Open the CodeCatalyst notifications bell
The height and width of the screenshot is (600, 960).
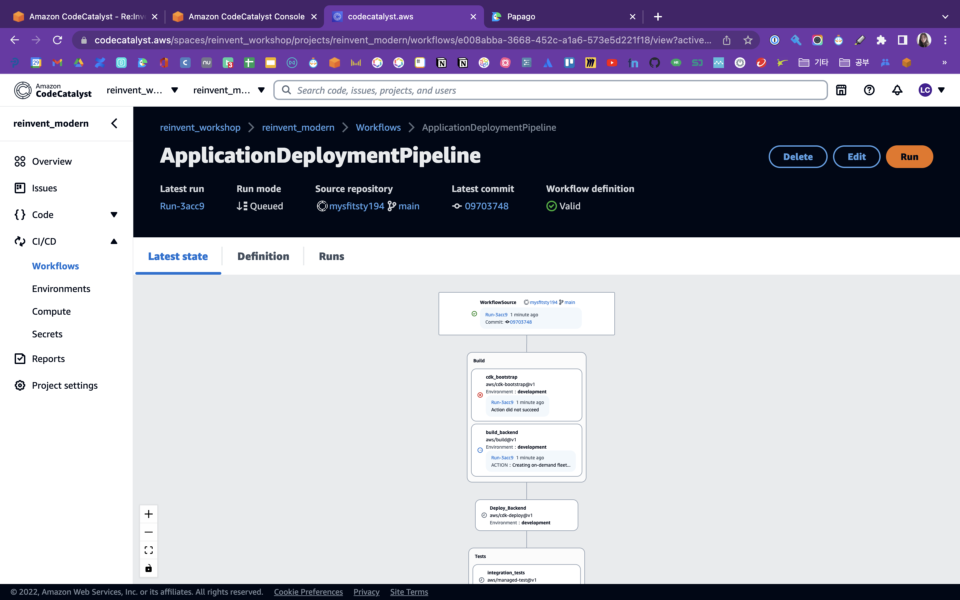click(x=896, y=89)
